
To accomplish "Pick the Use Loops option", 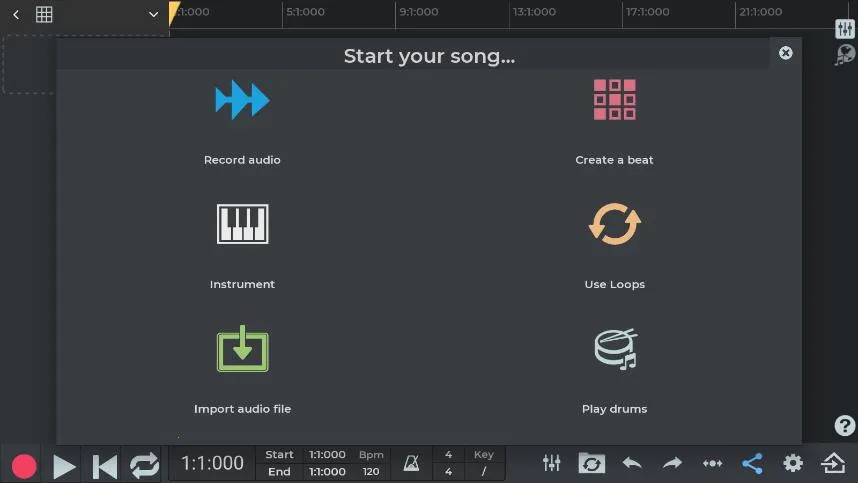I will tap(614, 225).
